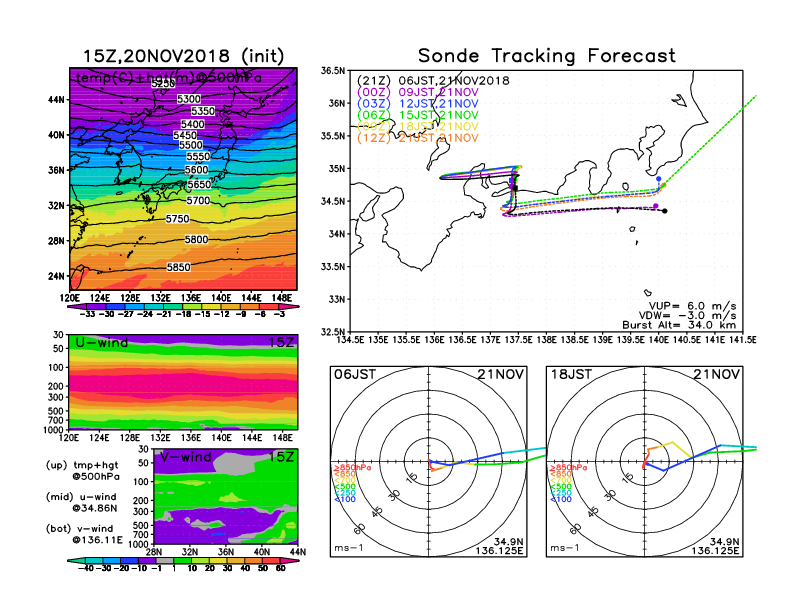792x612 pixels.
Task: Click the 5700 contour label
Action: coord(198,200)
